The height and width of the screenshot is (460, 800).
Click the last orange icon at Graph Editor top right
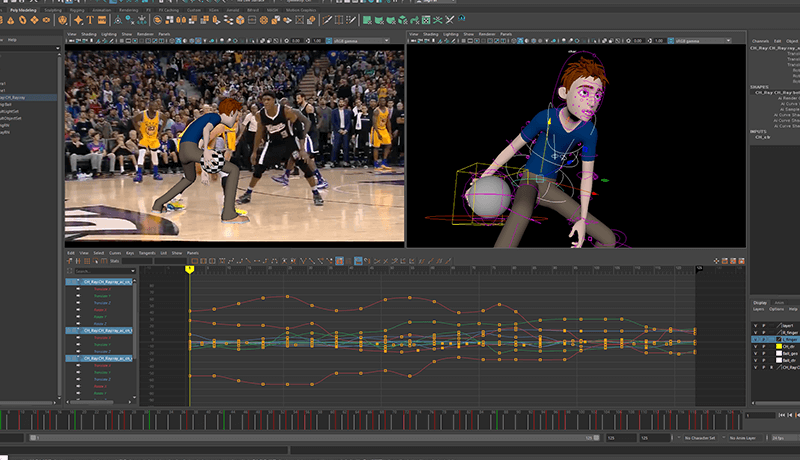(x=741, y=261)
